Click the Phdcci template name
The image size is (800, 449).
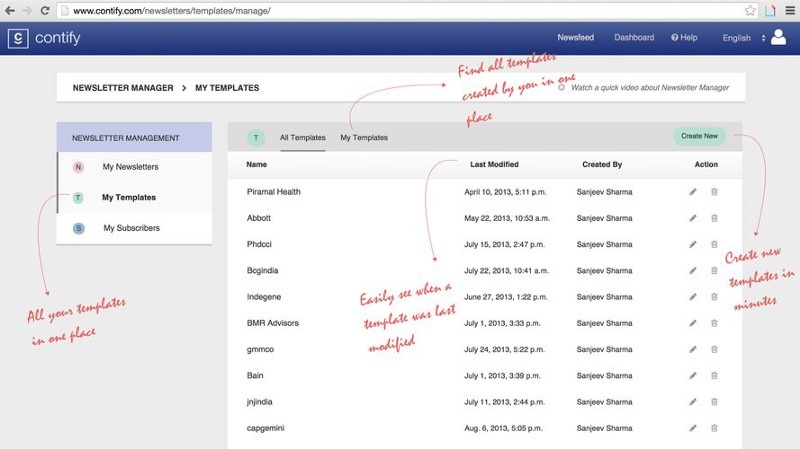(x=259, y=244)
